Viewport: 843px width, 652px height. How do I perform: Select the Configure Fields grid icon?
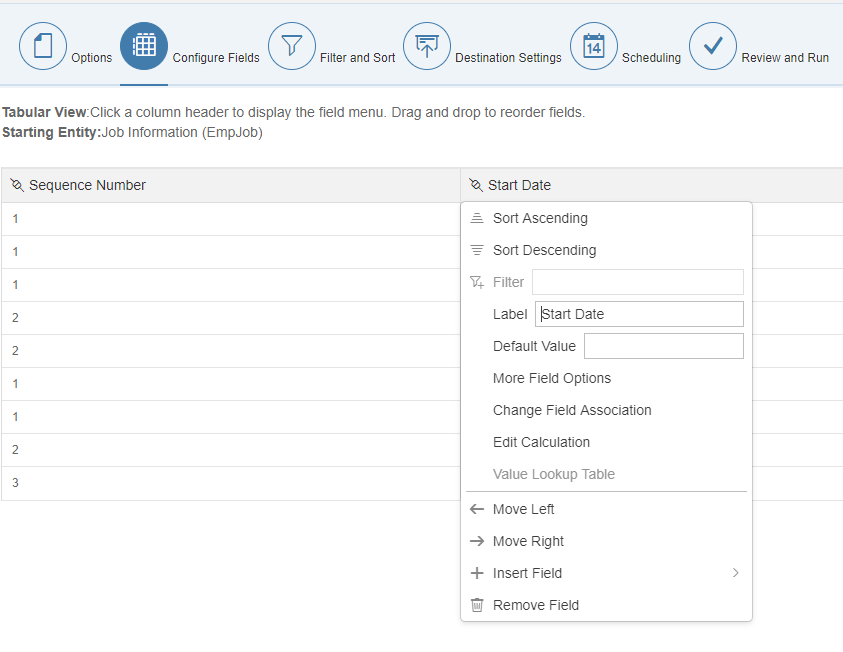coord(144,46)
